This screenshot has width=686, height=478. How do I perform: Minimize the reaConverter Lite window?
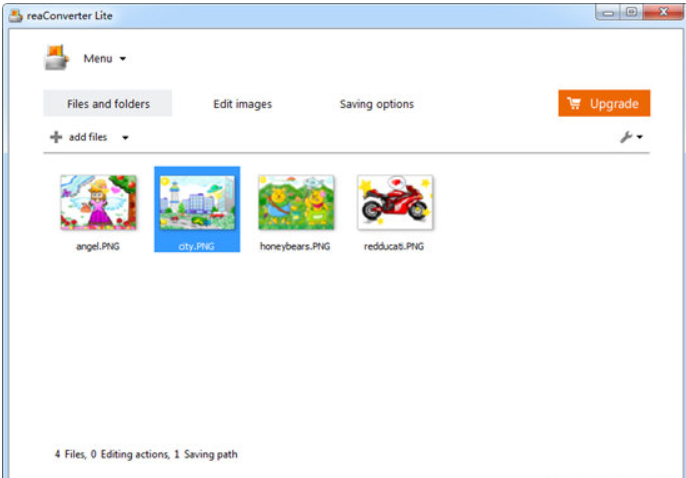tap(608, 13)
